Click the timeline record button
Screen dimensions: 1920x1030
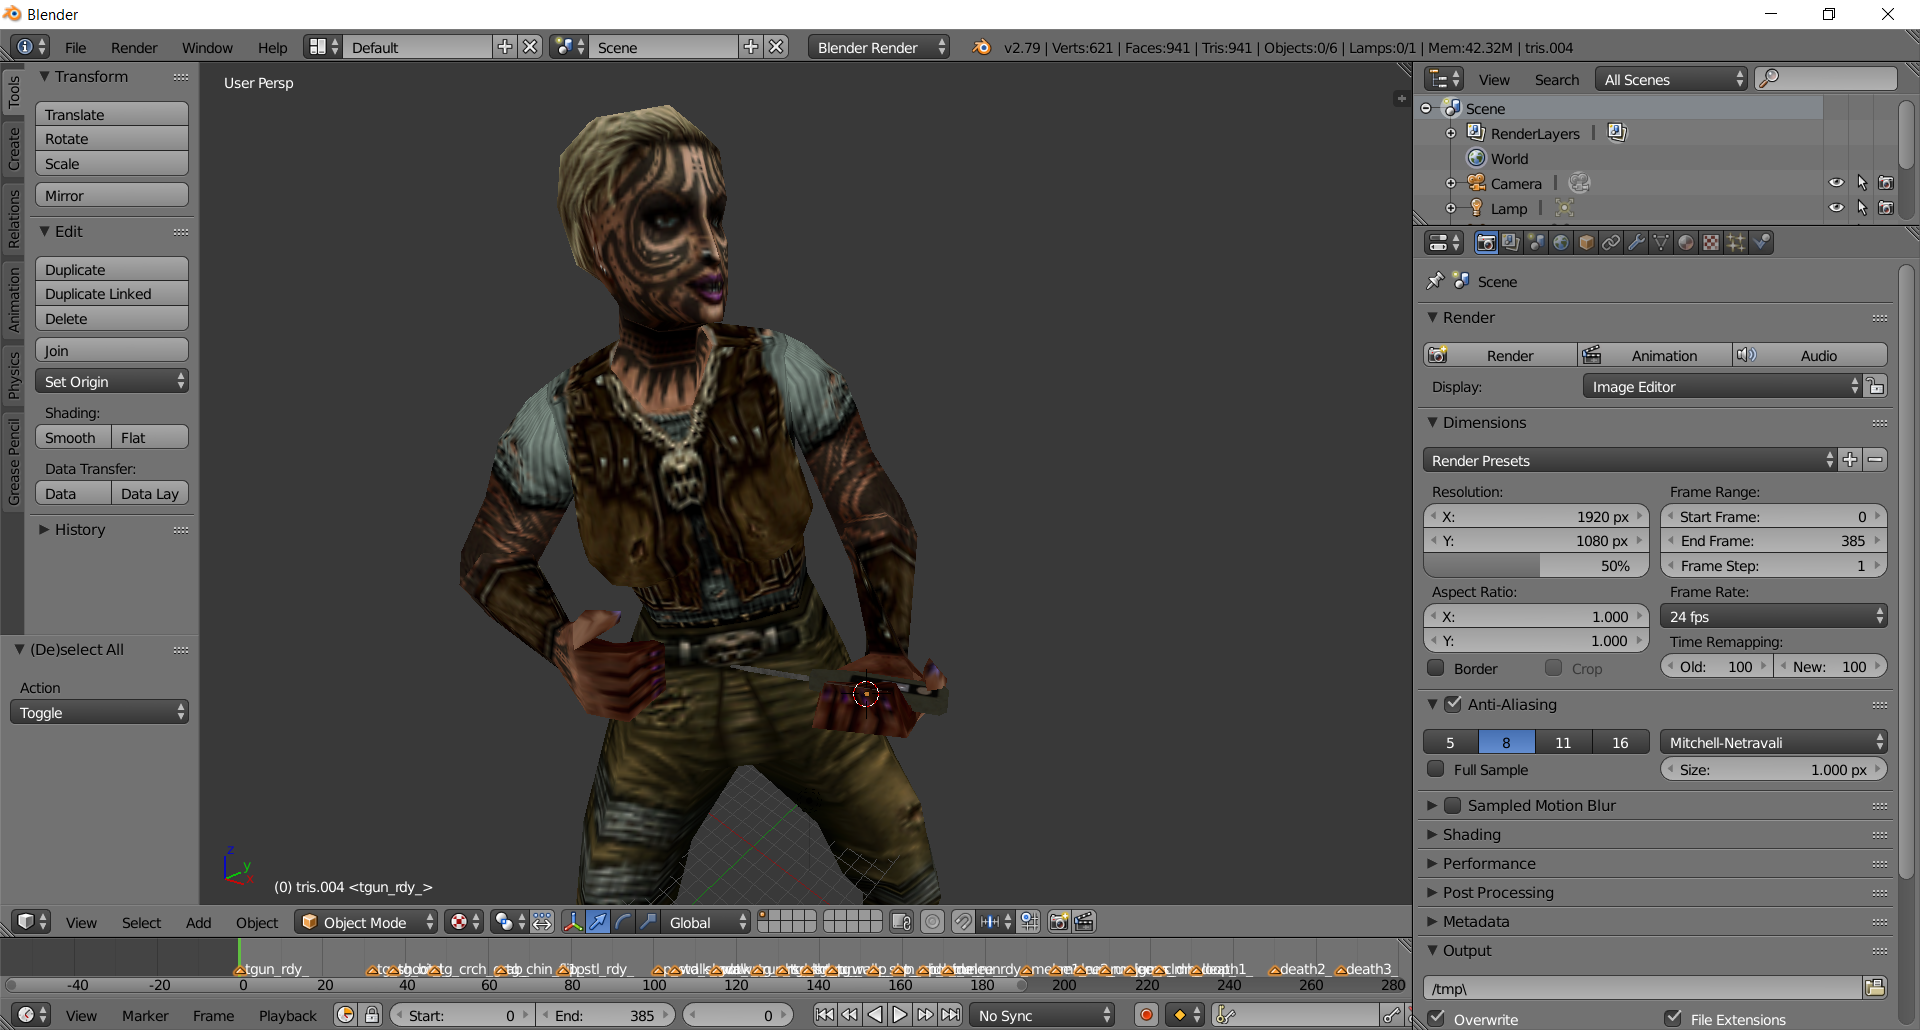[1146, 1015]
